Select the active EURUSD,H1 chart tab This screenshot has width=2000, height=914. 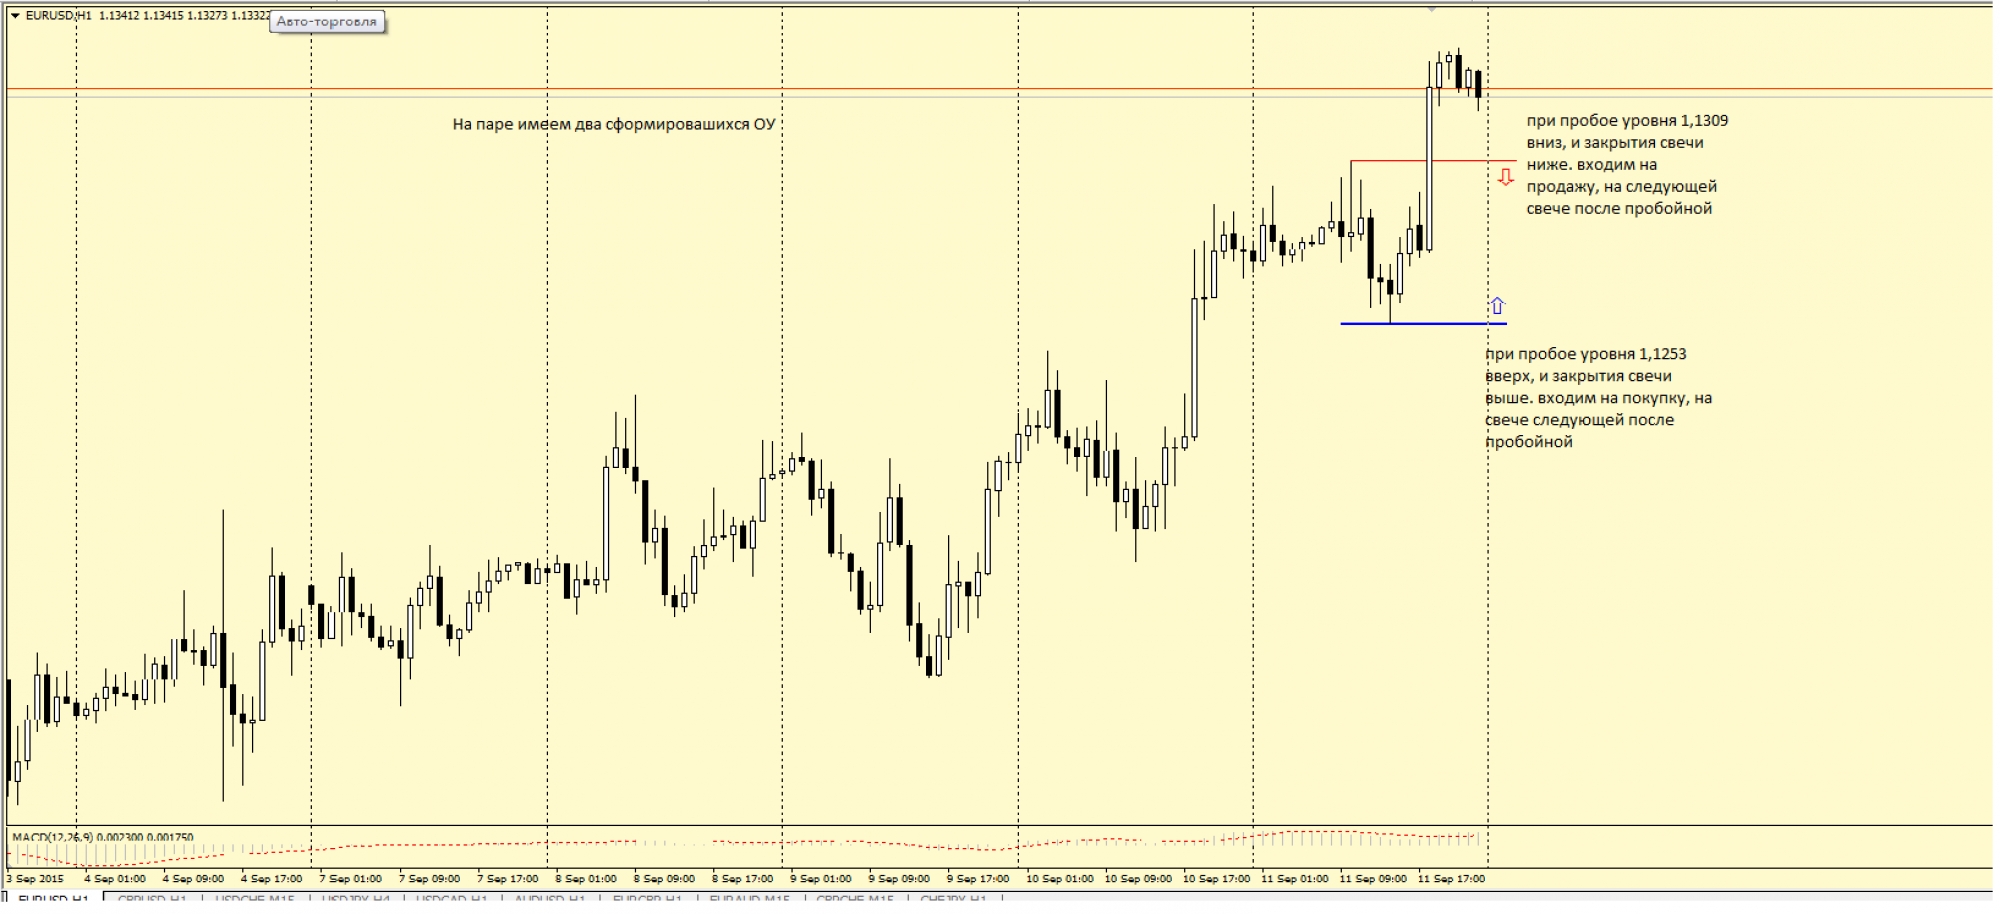[54, 900]
